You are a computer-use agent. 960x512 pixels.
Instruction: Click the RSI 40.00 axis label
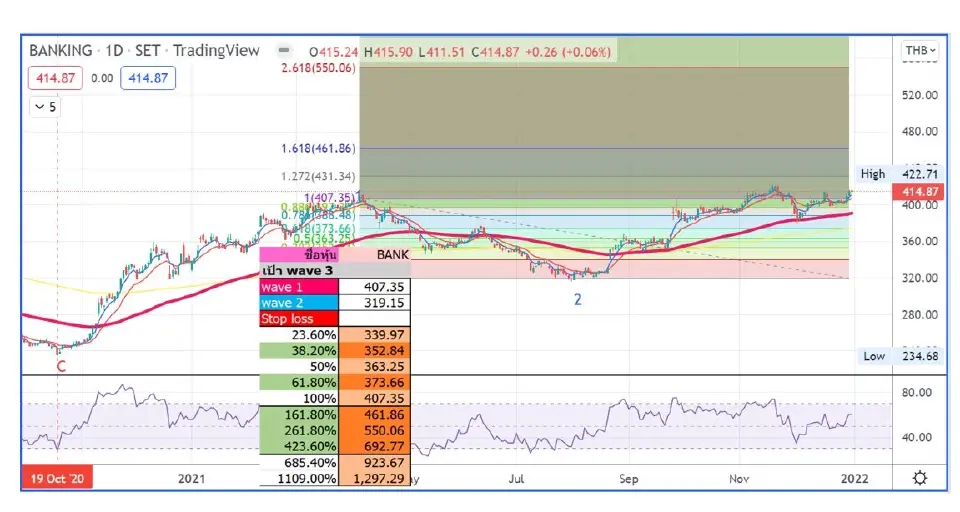tap(917, 437)
